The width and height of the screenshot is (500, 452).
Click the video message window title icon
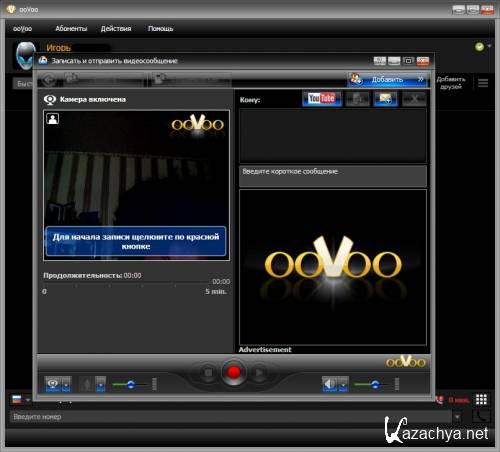pos(43,61)
